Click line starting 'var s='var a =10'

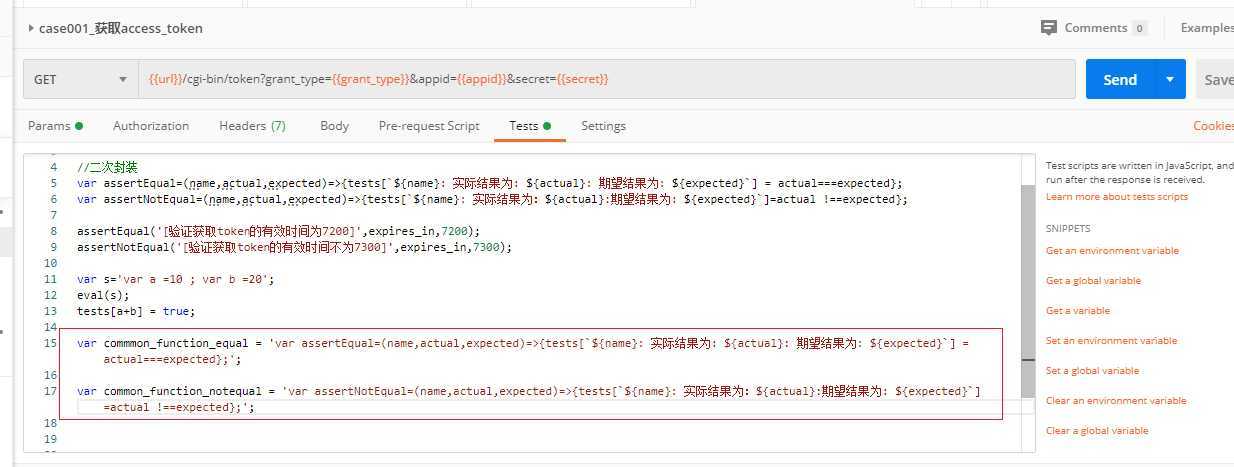(176, 279)
